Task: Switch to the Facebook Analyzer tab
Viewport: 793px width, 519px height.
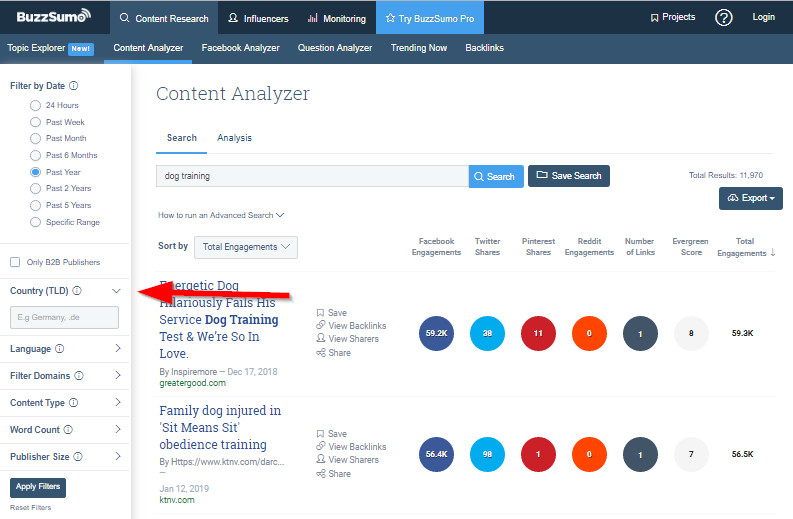Action: [240, 48]
